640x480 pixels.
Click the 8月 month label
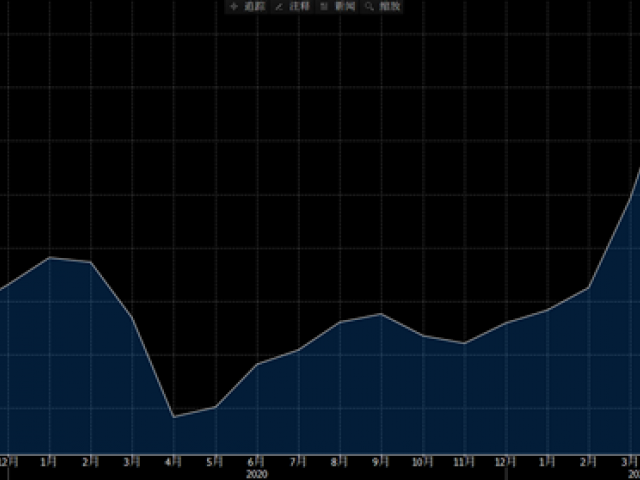pyautogui.click(x=340, y=462)
